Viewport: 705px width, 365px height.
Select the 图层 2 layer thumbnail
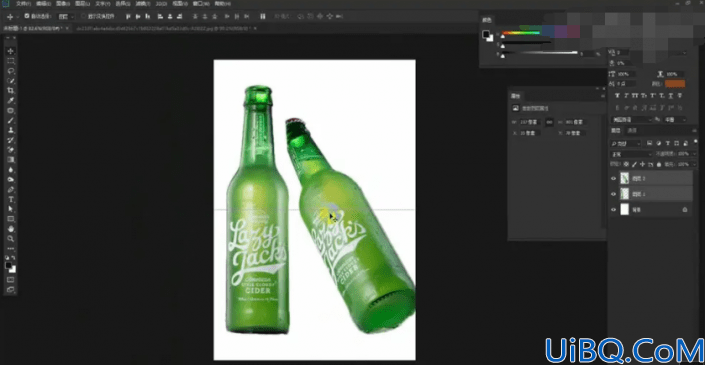625,178
